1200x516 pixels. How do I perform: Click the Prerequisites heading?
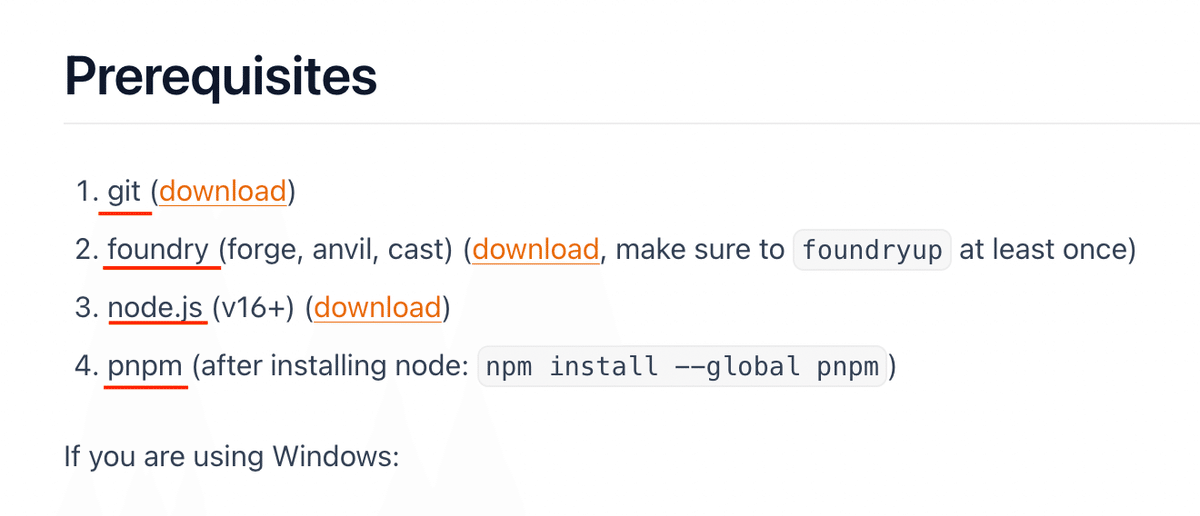221,76
